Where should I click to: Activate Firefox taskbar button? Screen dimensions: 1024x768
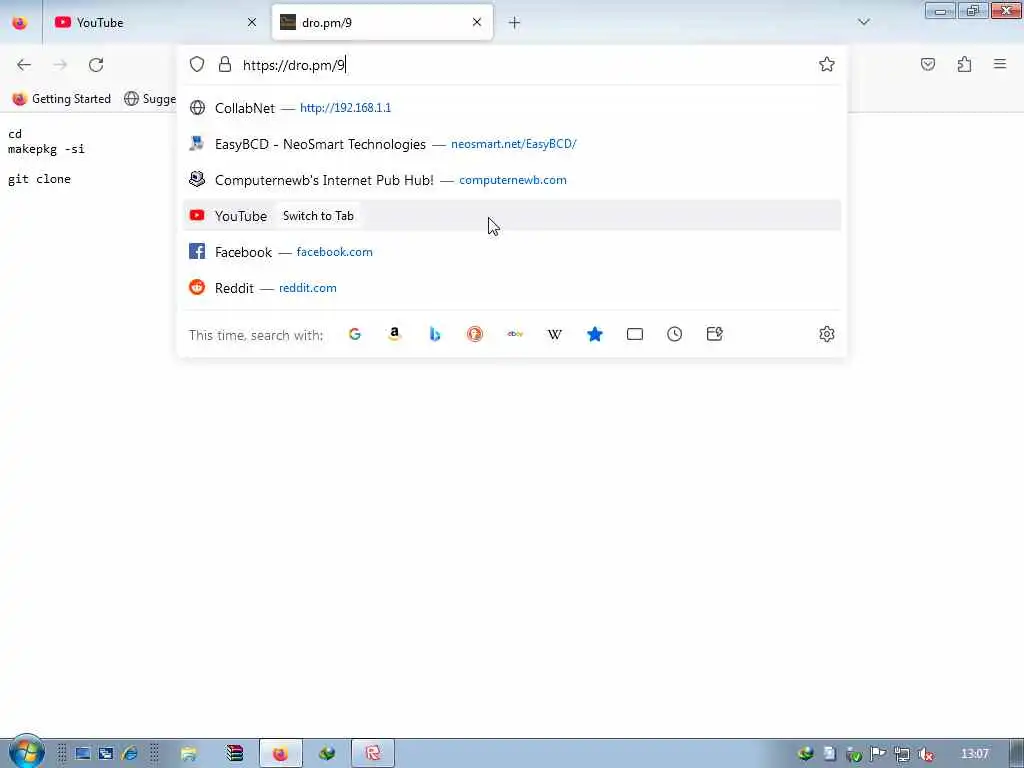281,754
